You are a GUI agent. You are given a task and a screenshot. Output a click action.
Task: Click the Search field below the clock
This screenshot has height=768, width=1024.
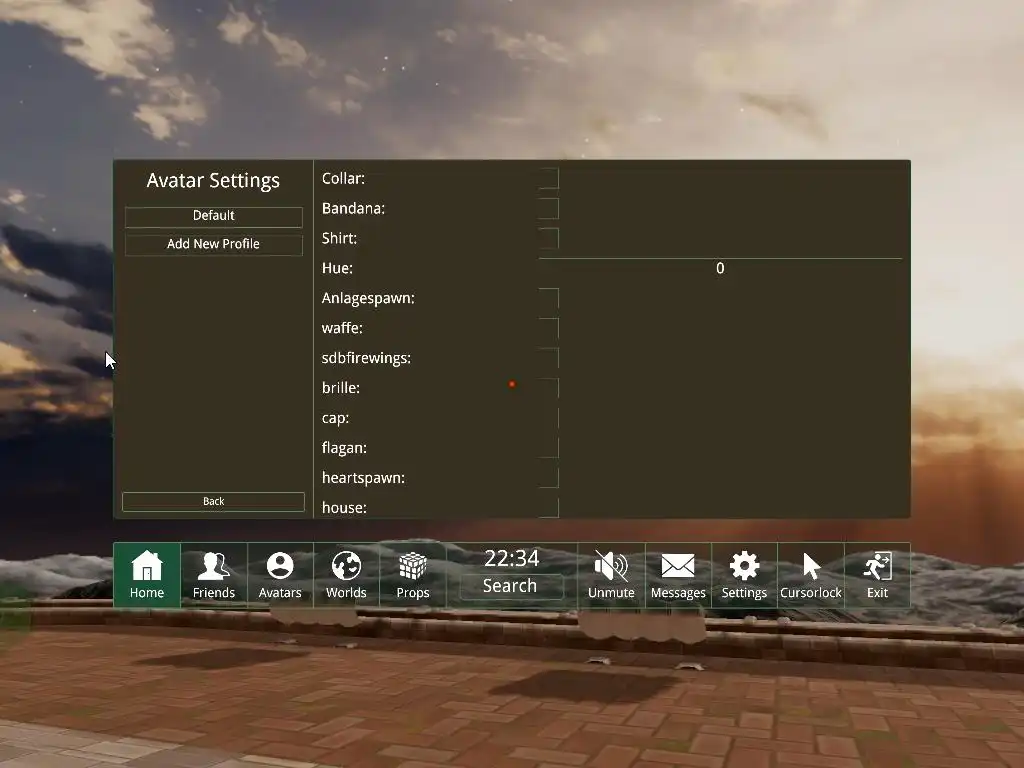pos(511,586)
